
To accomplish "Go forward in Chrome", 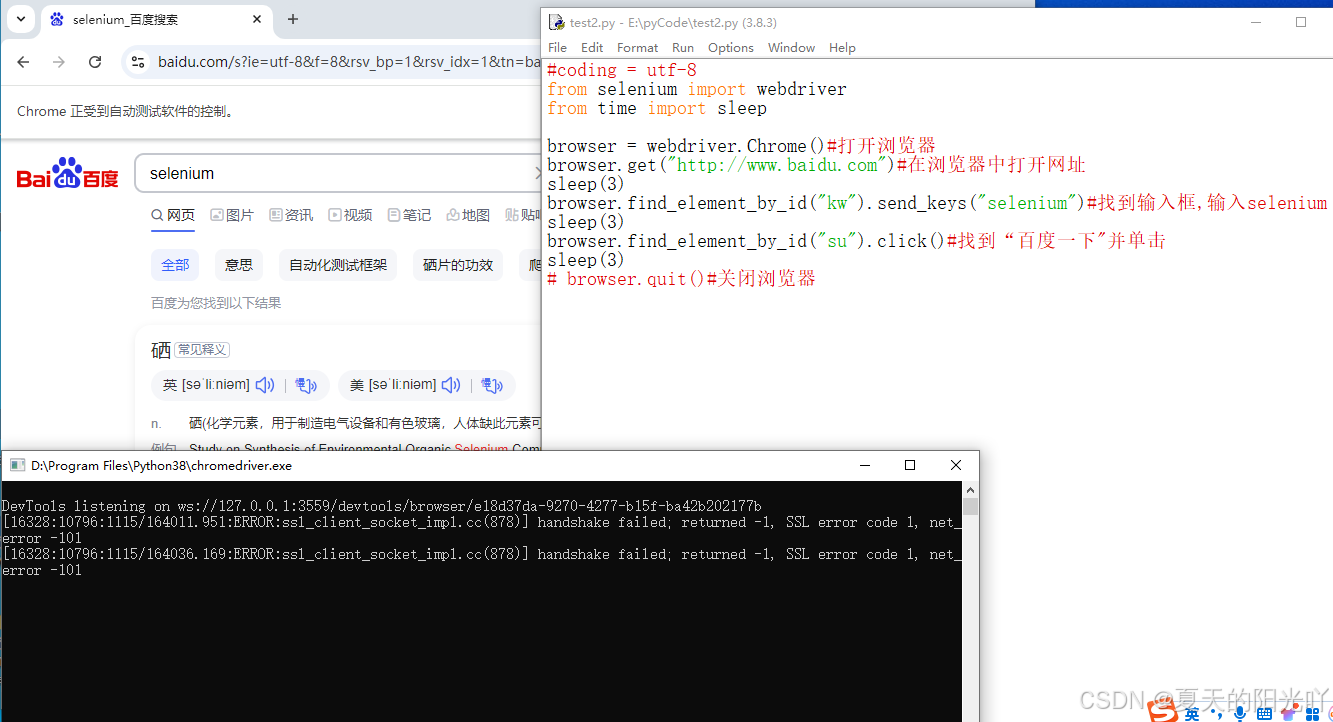I will 59,62.
